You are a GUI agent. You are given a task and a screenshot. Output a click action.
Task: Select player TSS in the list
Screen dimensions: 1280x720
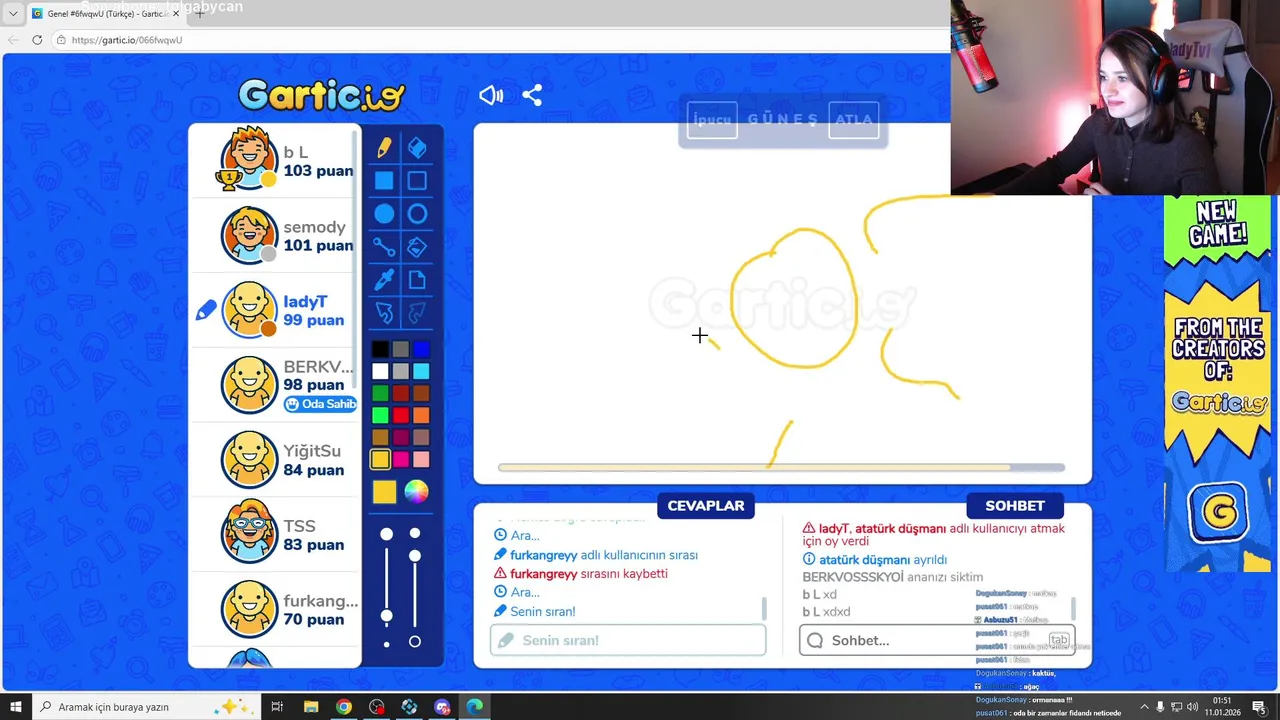pos(275,535)
